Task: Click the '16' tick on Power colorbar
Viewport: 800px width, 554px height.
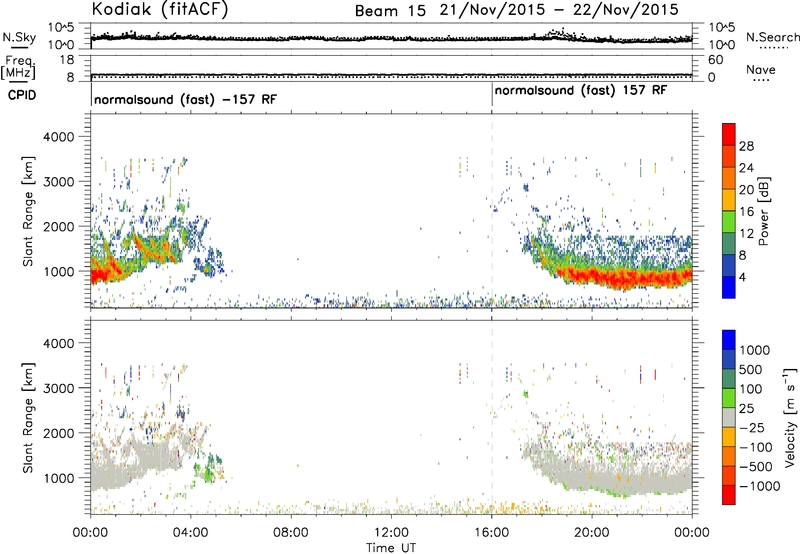Action: (746, 212)
